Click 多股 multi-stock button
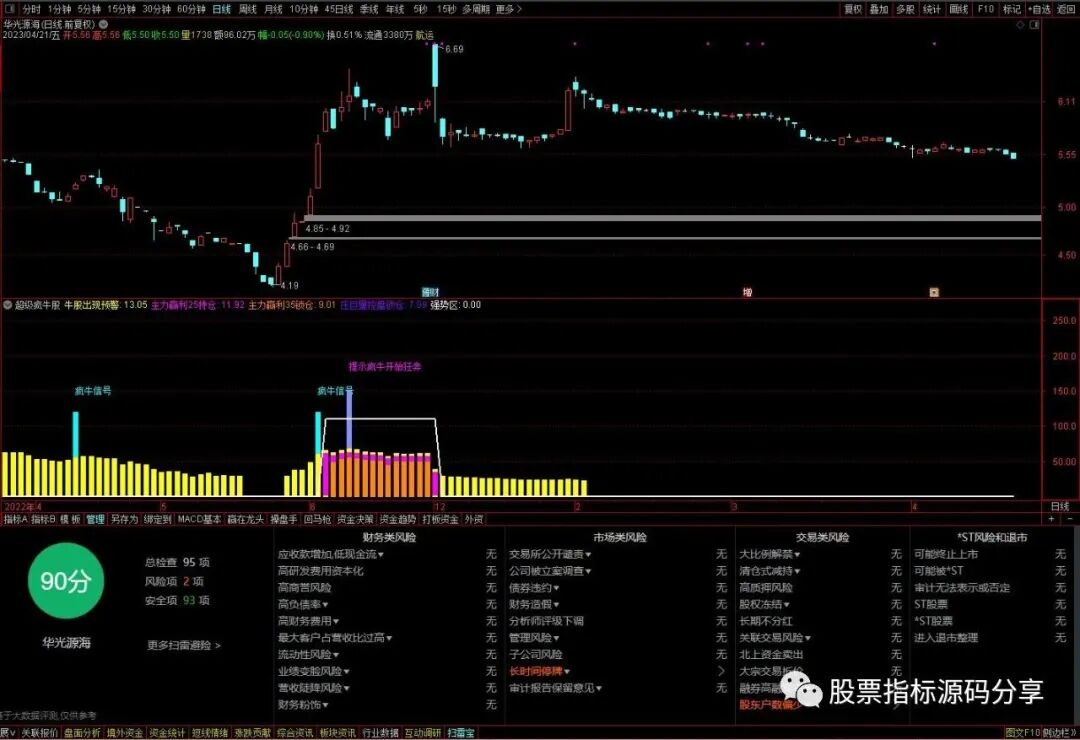This screenshot has width=1080, height=740. pos(905,9)
